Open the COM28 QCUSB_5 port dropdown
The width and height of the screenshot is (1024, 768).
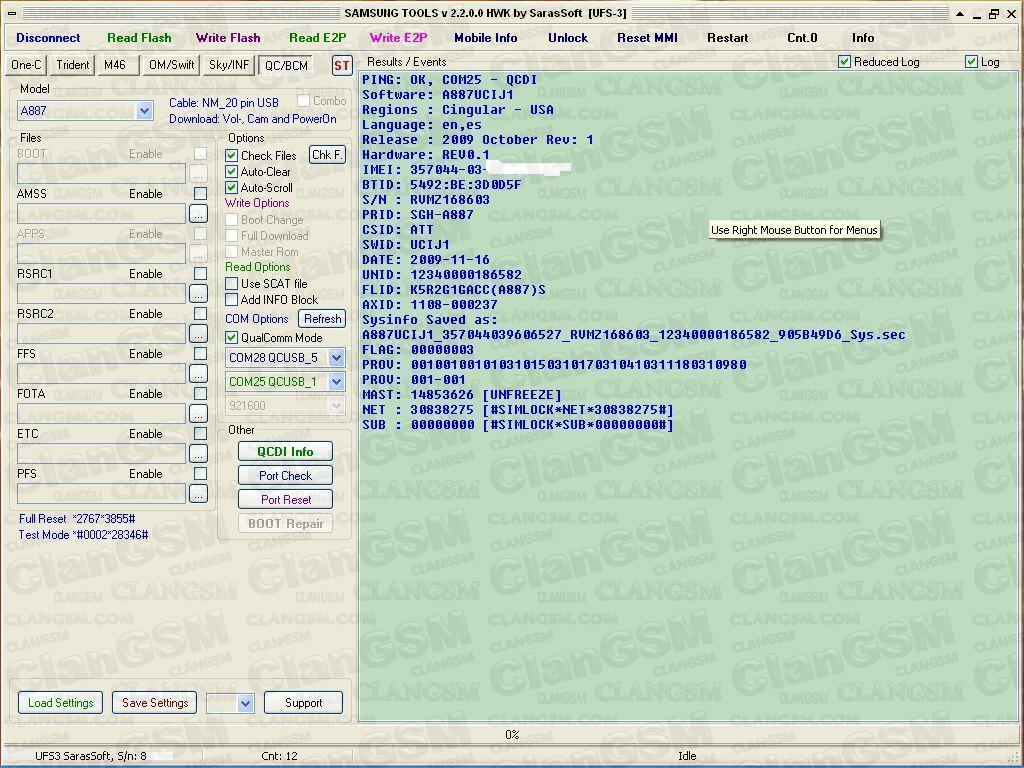tap(336, 358)
